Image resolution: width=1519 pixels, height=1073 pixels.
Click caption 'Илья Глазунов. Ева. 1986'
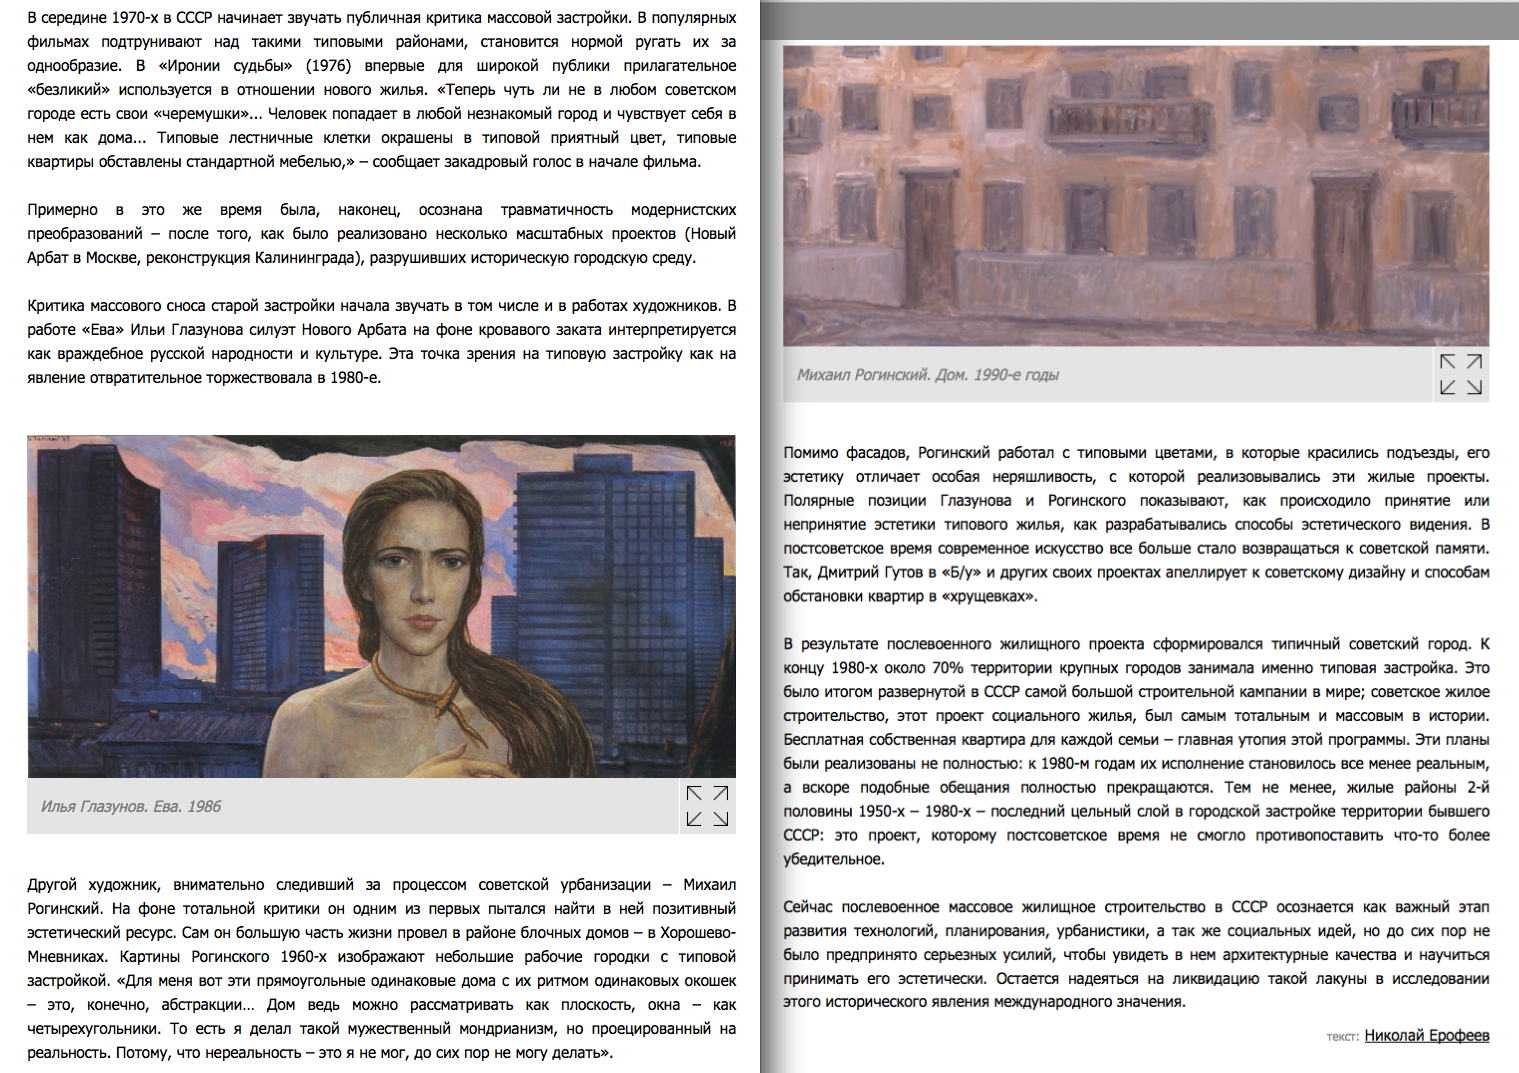click(131, 806)
